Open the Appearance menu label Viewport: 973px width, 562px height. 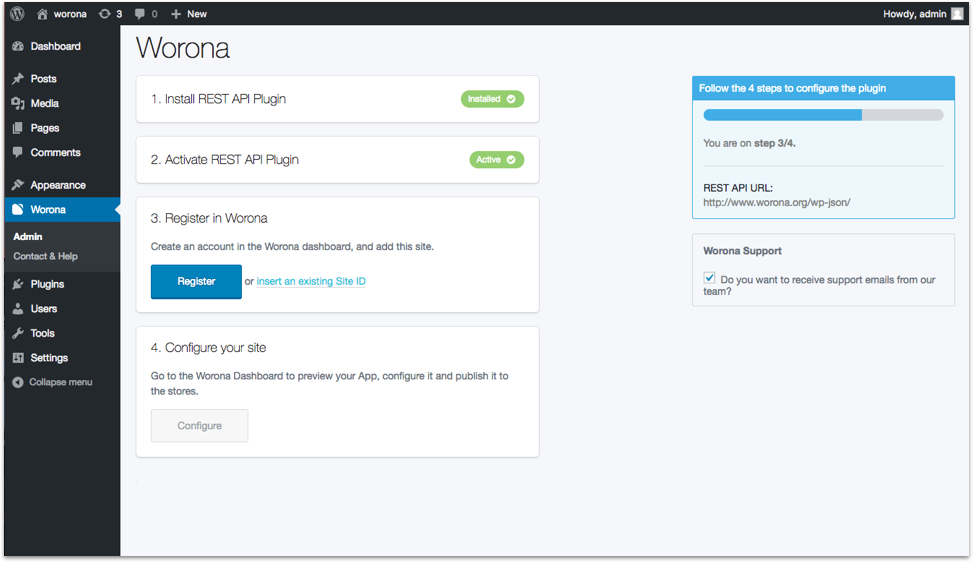[58, 185]
